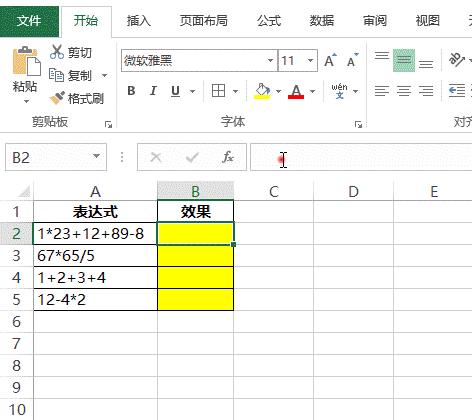The height and width of the screenshot is (420, 472).
Task: Select the 效果 header cell
Action: coord(196,212)
